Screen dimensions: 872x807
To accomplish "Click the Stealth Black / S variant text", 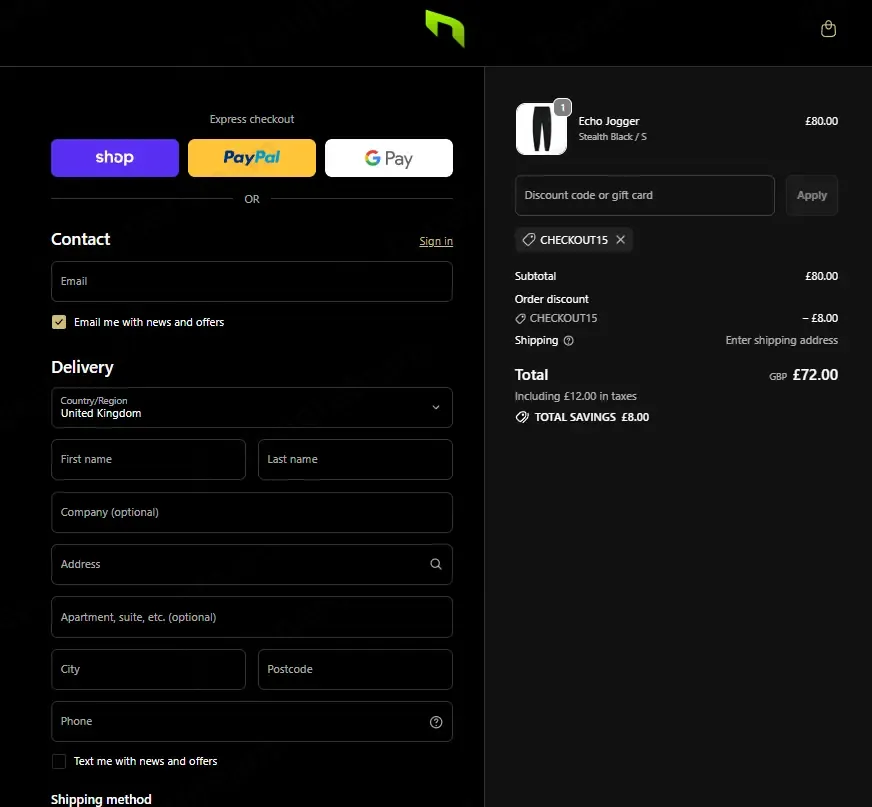I will tap(612, 137).
